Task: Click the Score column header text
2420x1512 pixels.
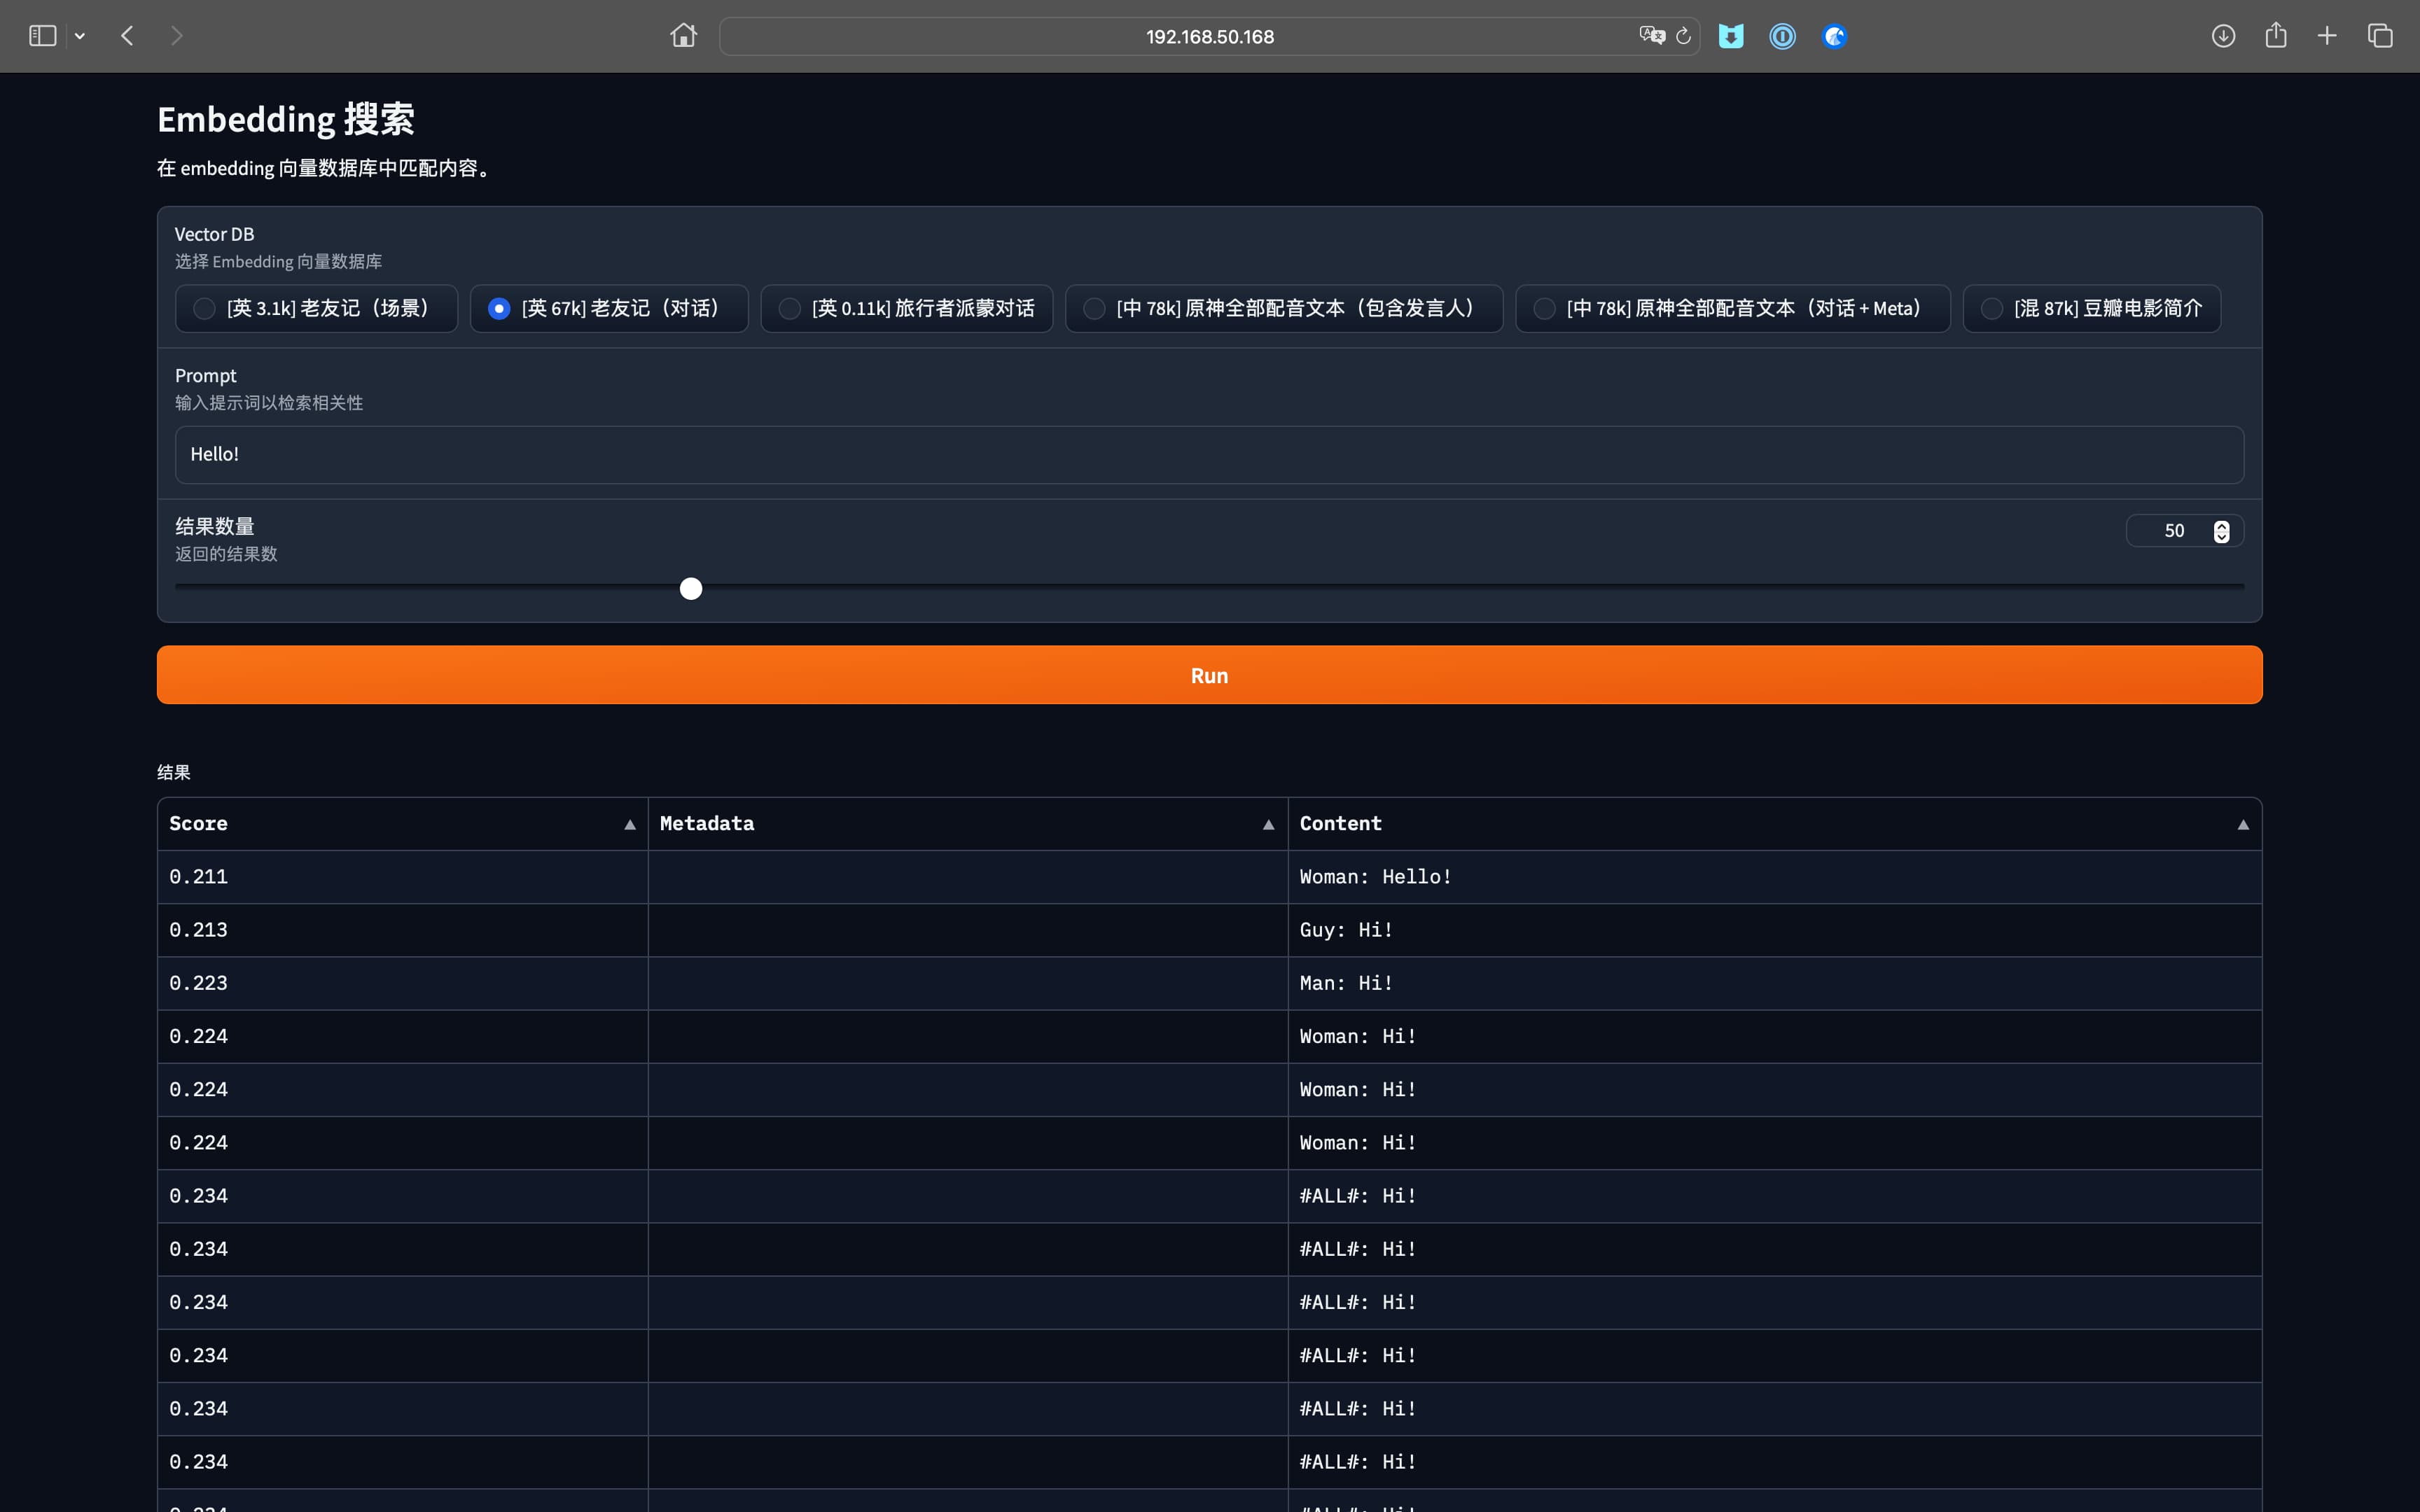Action: (198, 824)
